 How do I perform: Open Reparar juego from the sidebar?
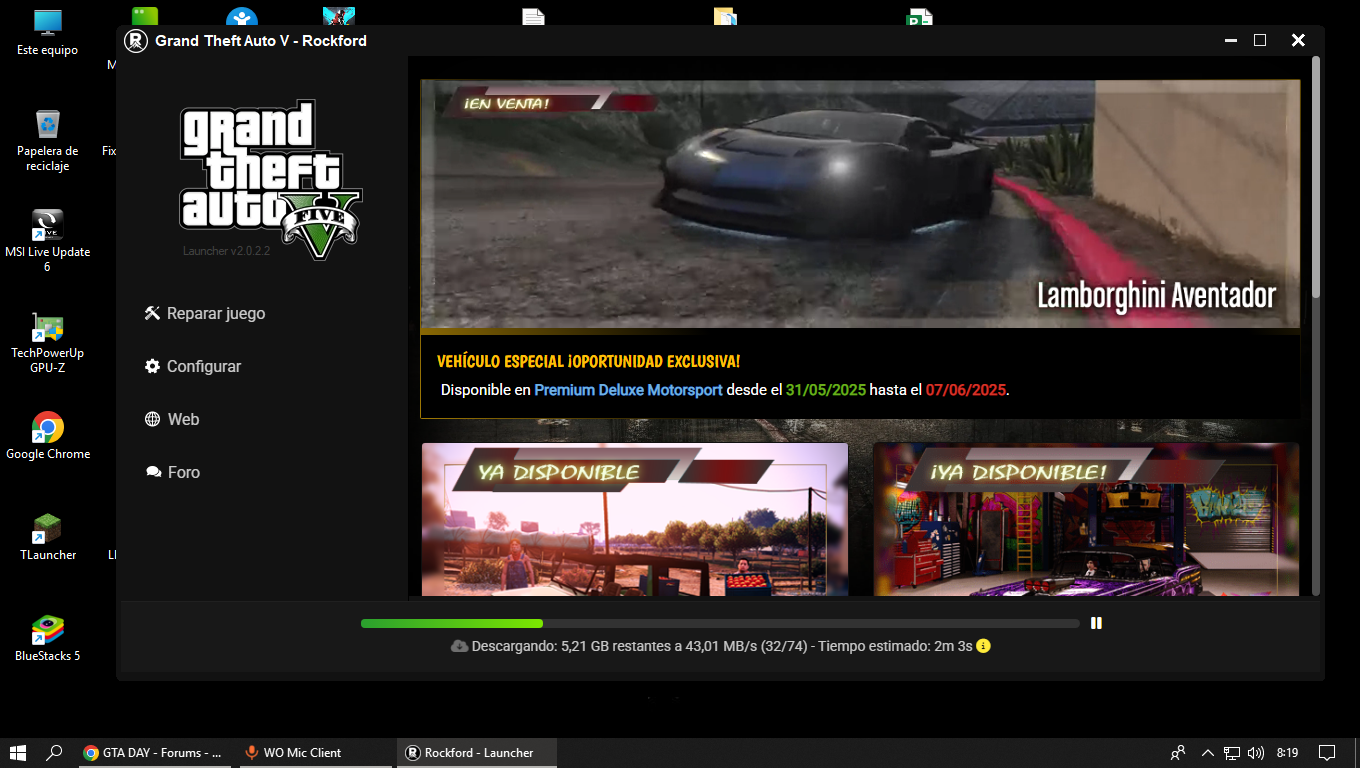point(205,313)
